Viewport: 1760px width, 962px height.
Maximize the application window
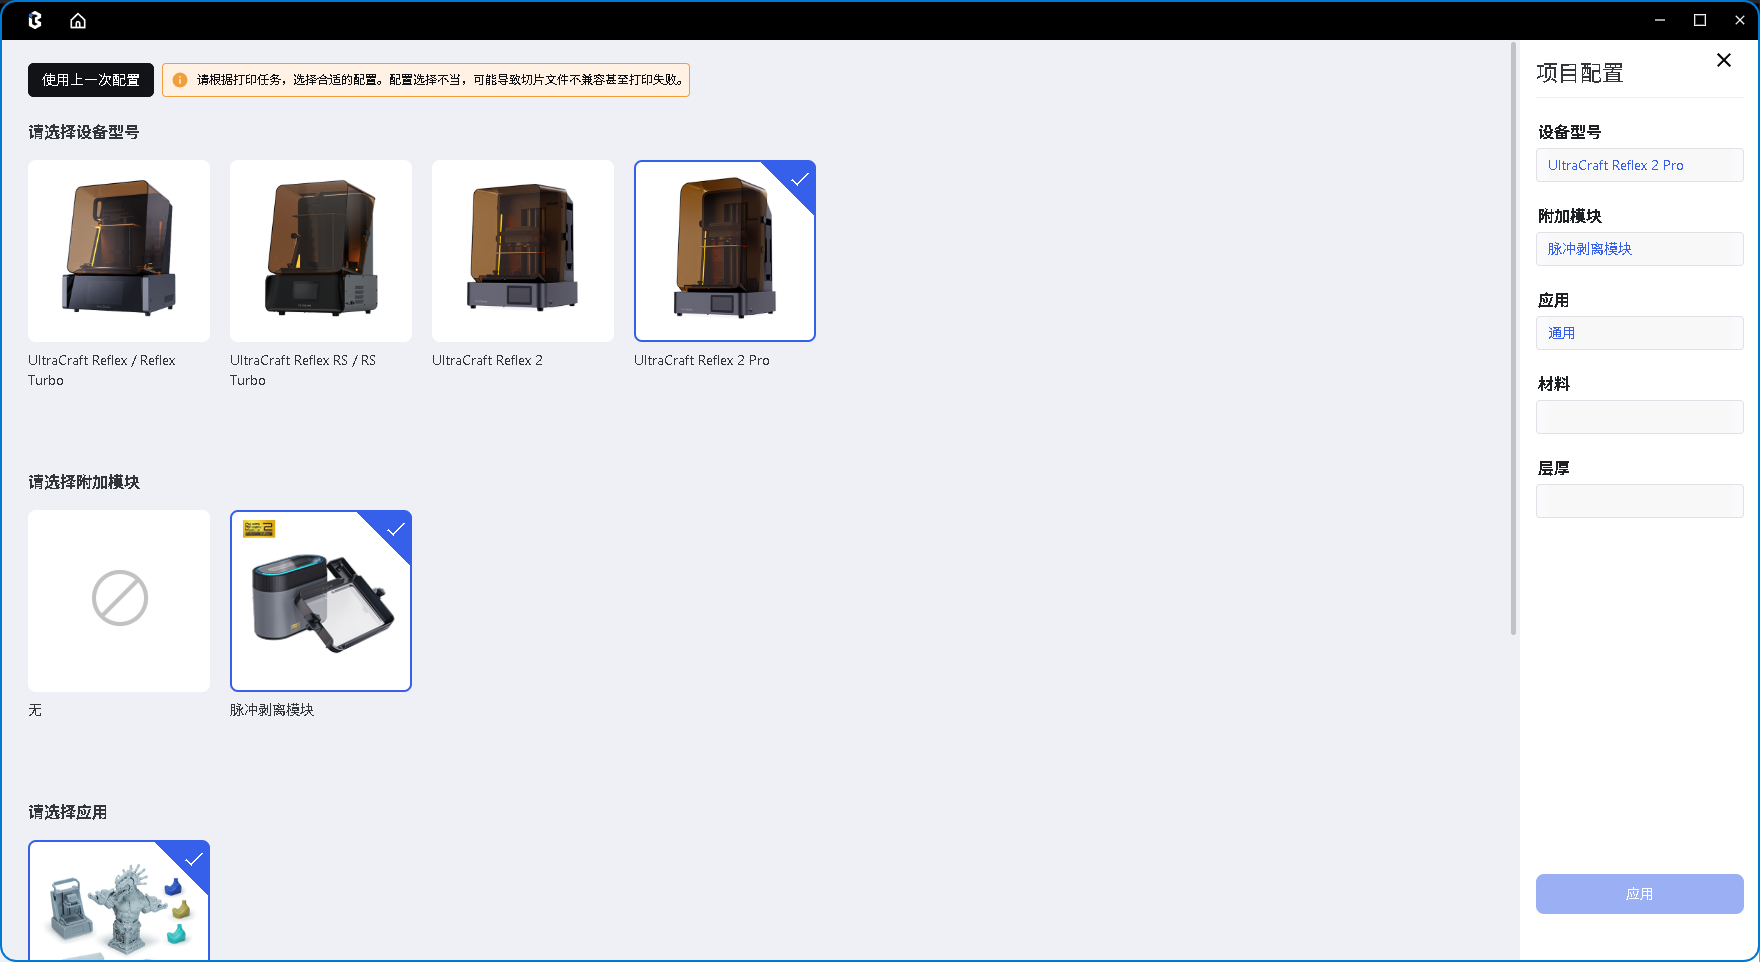click(x=1700, y=20)
